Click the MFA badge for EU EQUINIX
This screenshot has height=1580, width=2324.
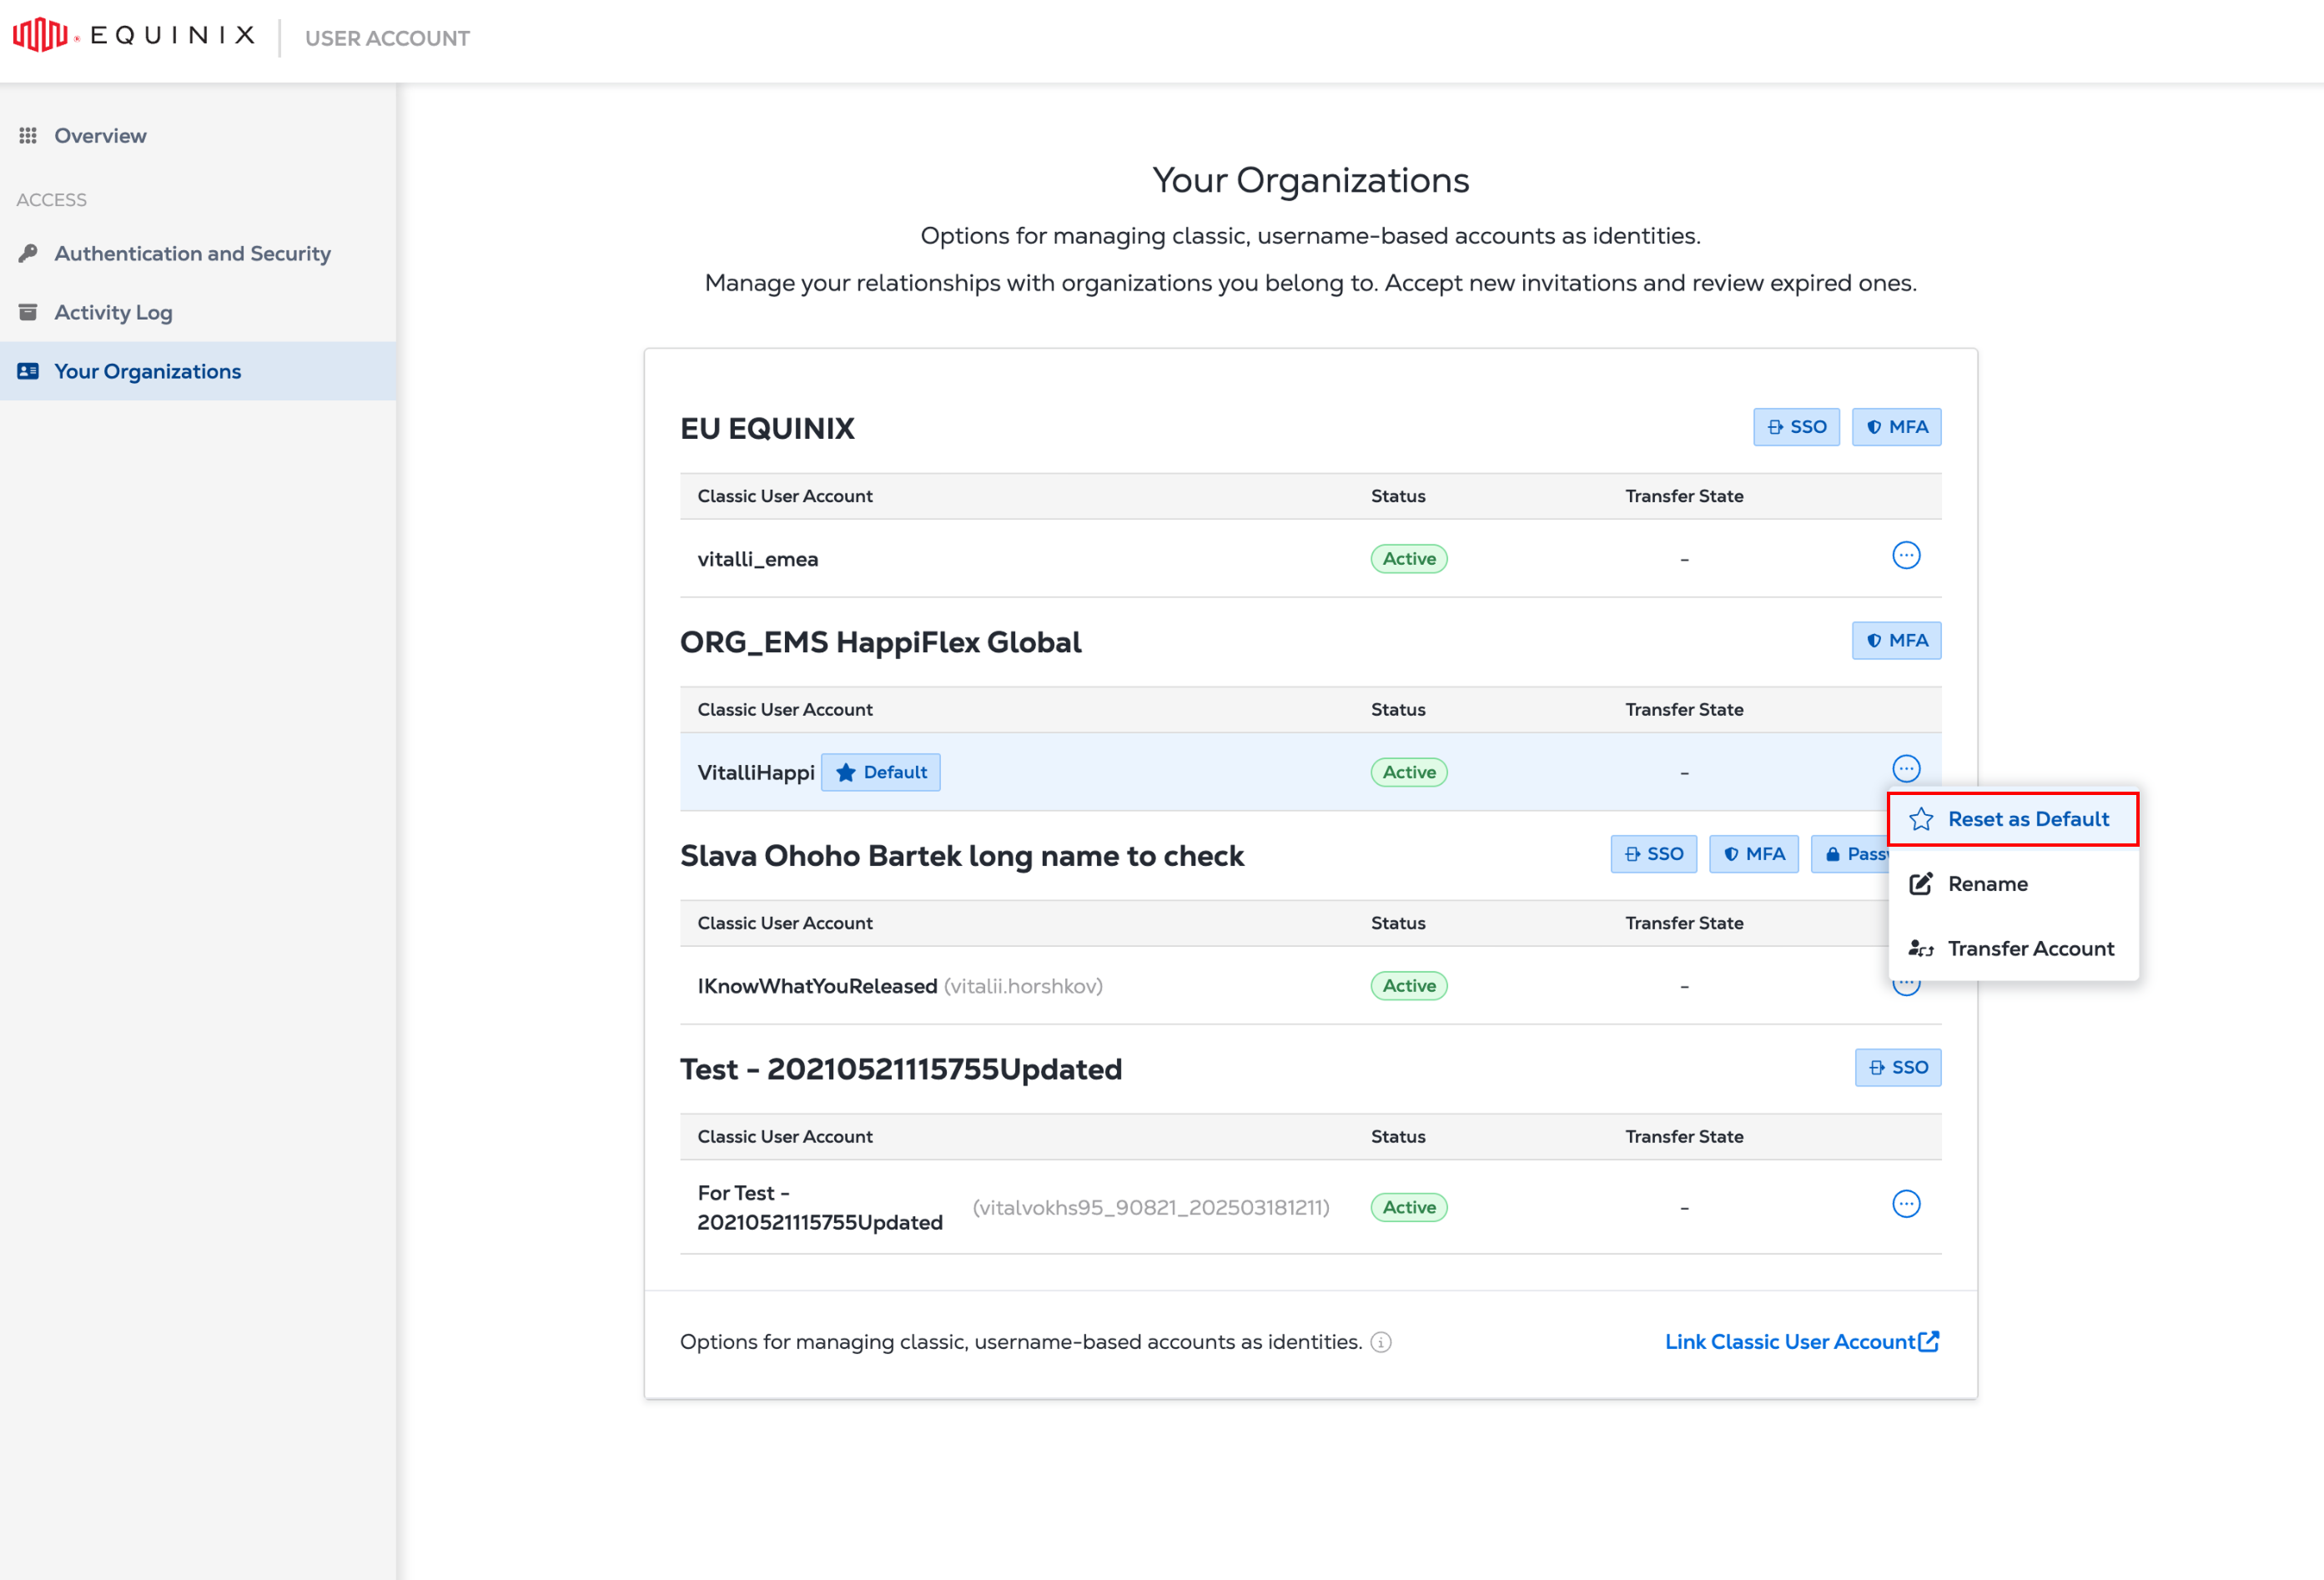[1896, 427]
